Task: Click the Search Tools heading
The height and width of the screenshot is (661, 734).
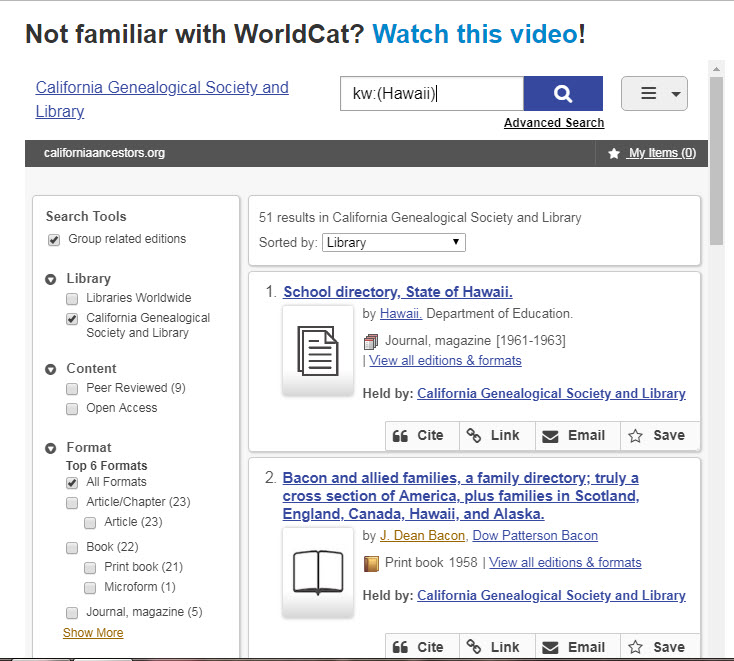Action: point(86,216)
